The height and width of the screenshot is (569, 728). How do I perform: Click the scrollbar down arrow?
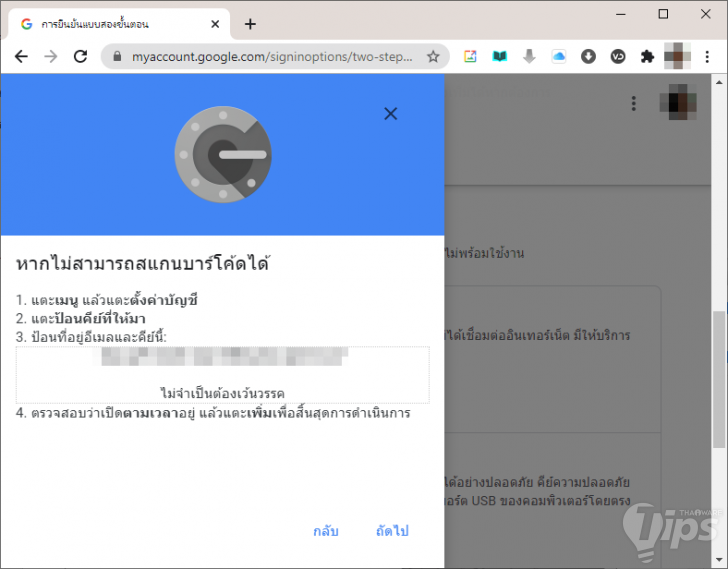click(719, 560)
